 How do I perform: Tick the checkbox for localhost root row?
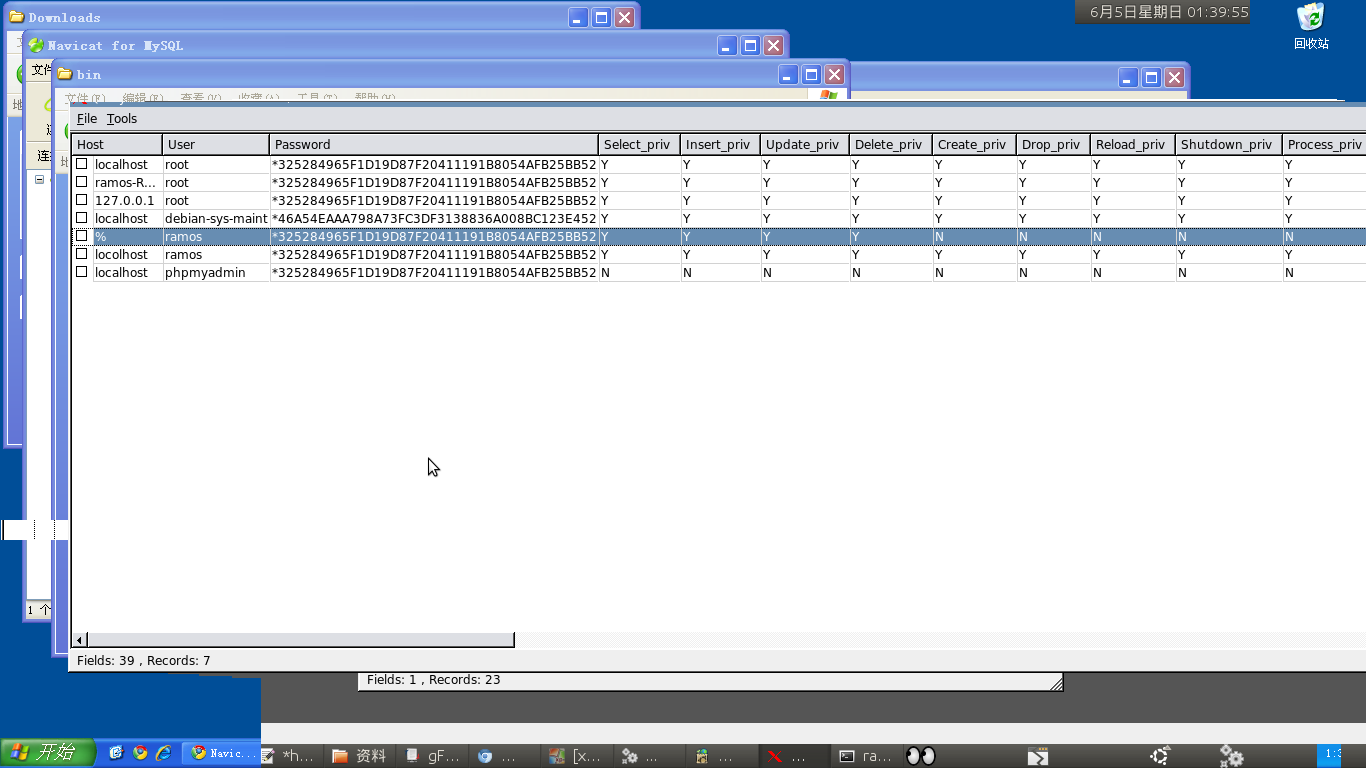tap(82, 164)
